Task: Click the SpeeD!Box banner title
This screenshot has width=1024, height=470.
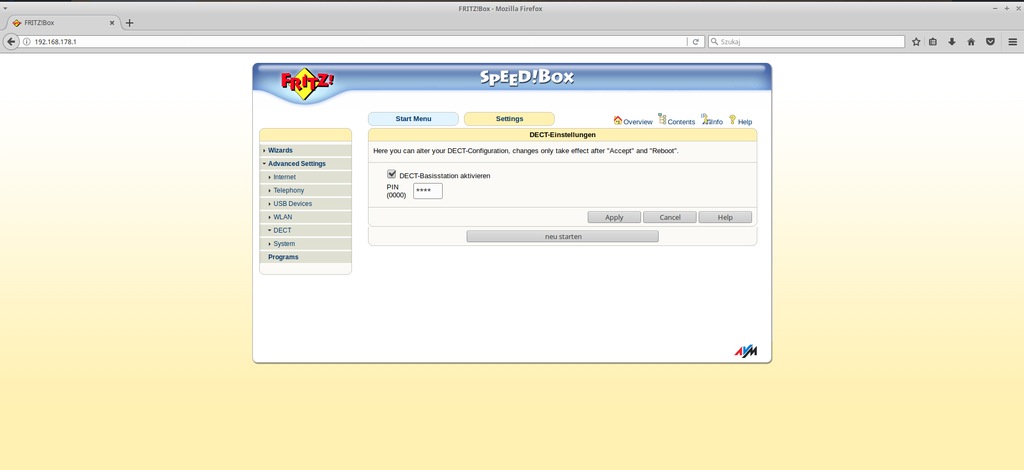Action: (x=527, y=77)
